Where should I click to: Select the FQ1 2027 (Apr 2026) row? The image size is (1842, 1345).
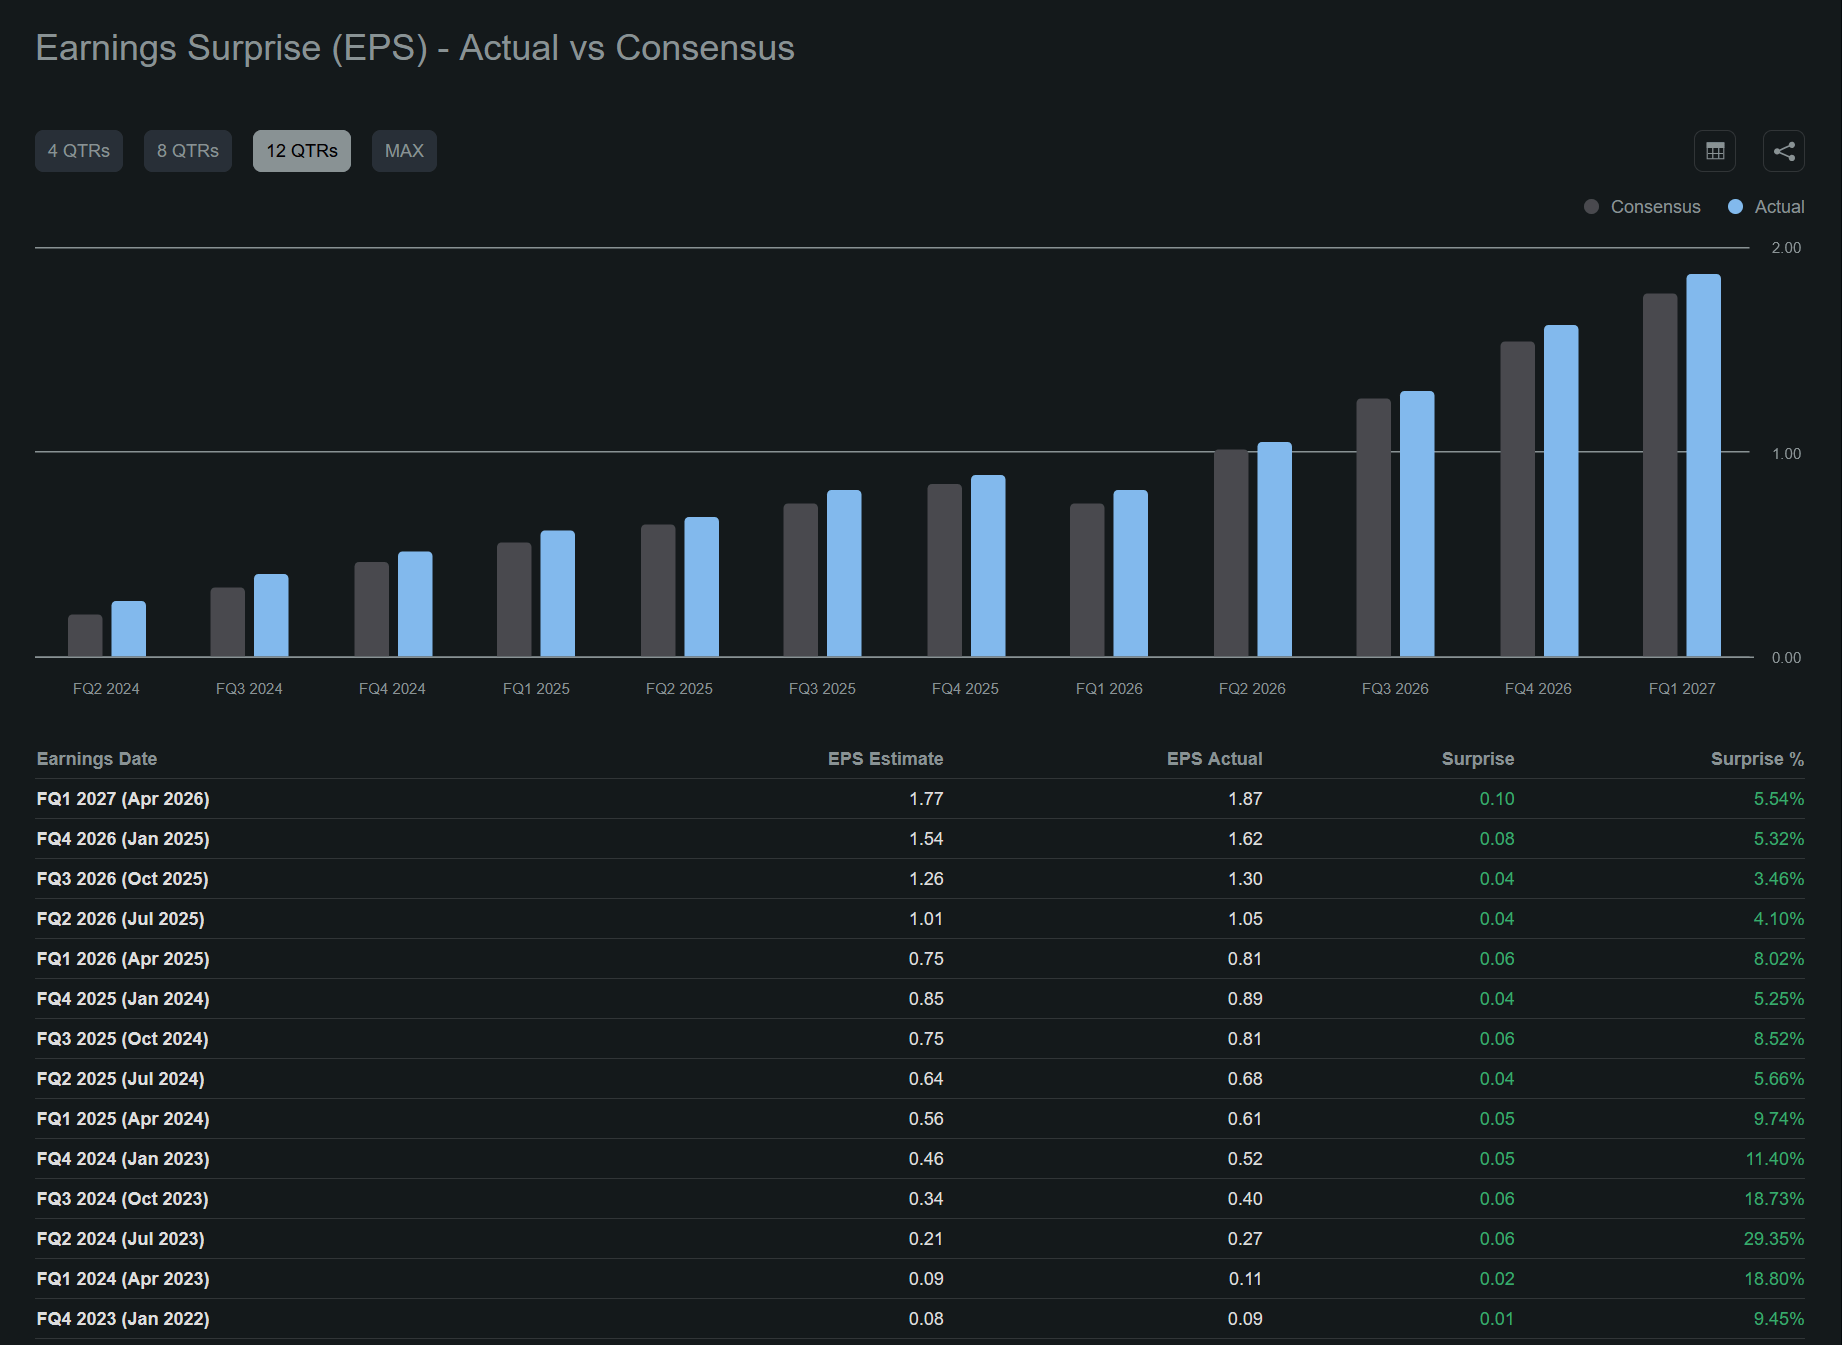point(920,799)
